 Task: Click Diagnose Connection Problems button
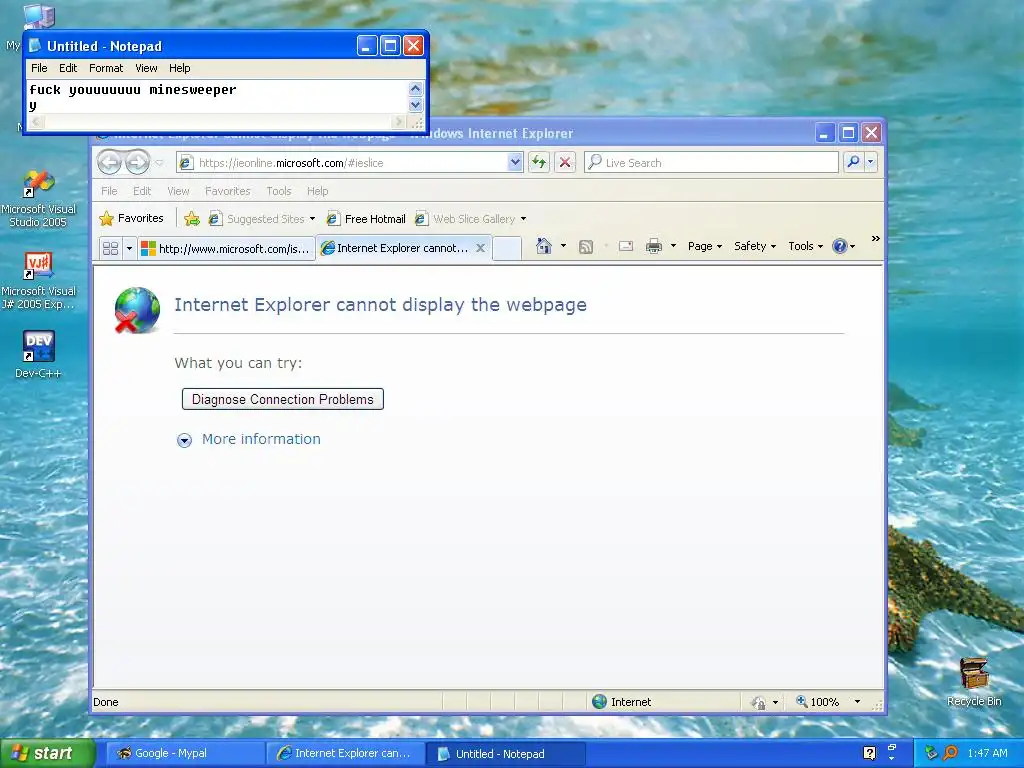283,399
